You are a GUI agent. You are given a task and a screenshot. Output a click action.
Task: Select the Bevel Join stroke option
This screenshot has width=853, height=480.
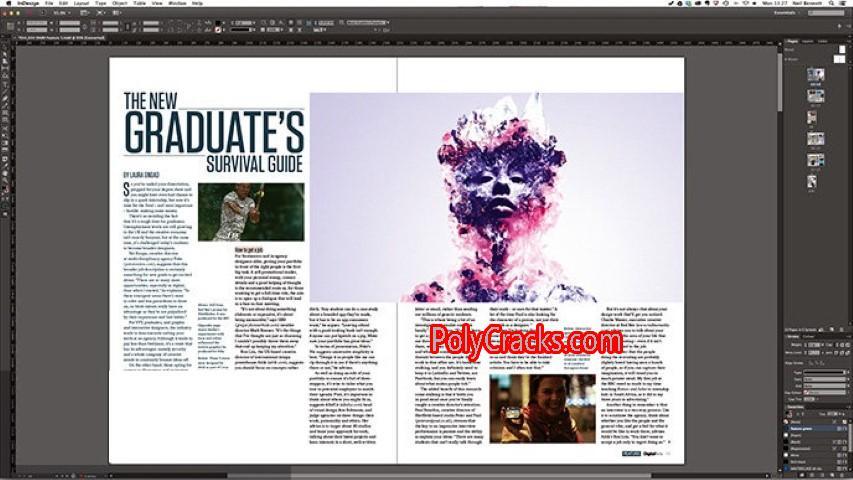click(848, 353)
